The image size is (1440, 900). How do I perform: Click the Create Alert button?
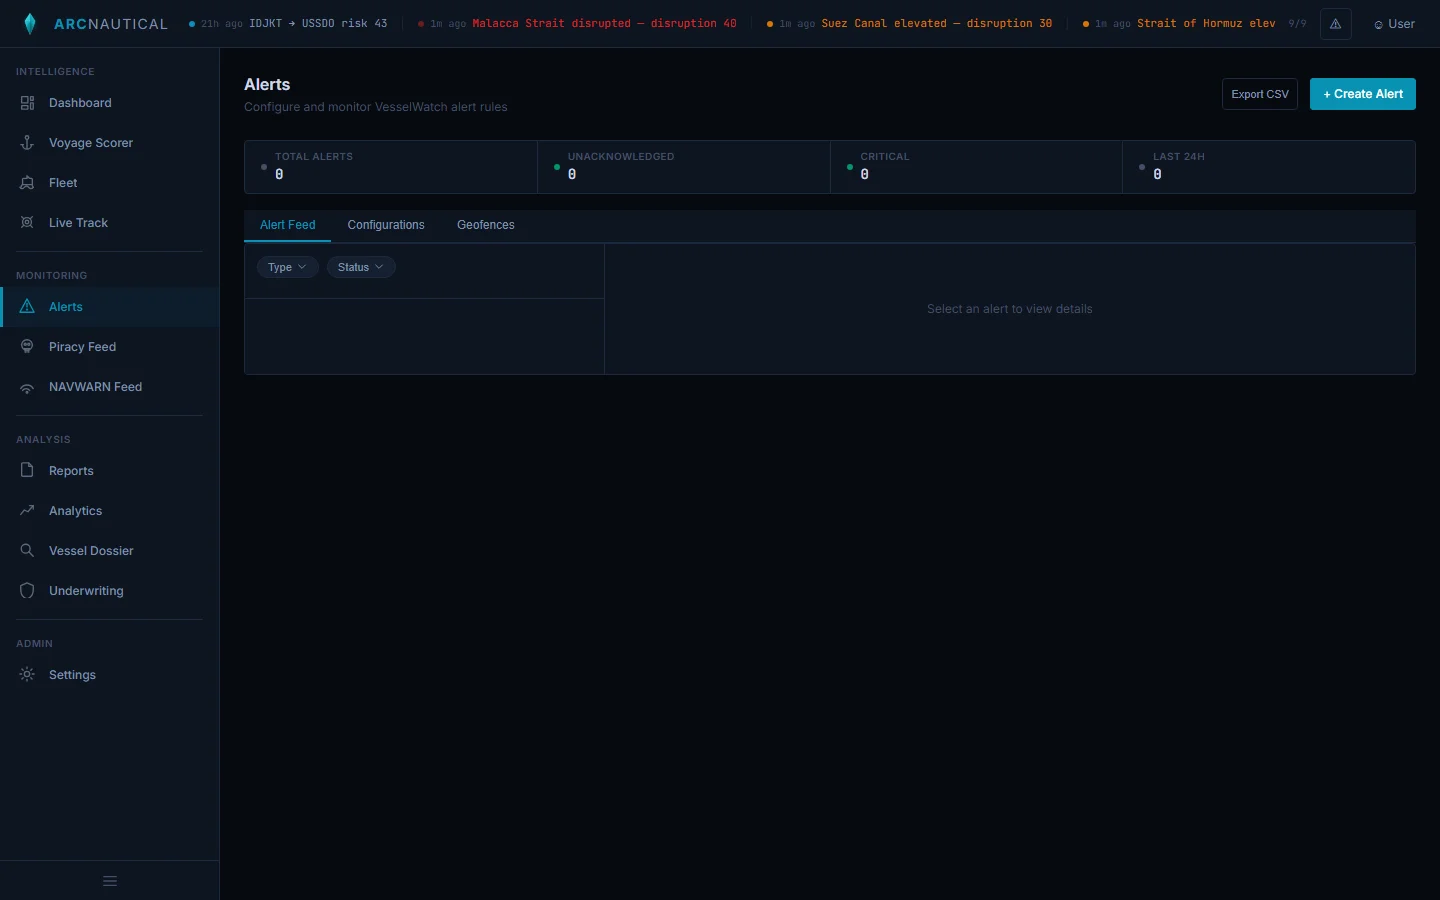pyautogui.click(x=1362, y=94)
